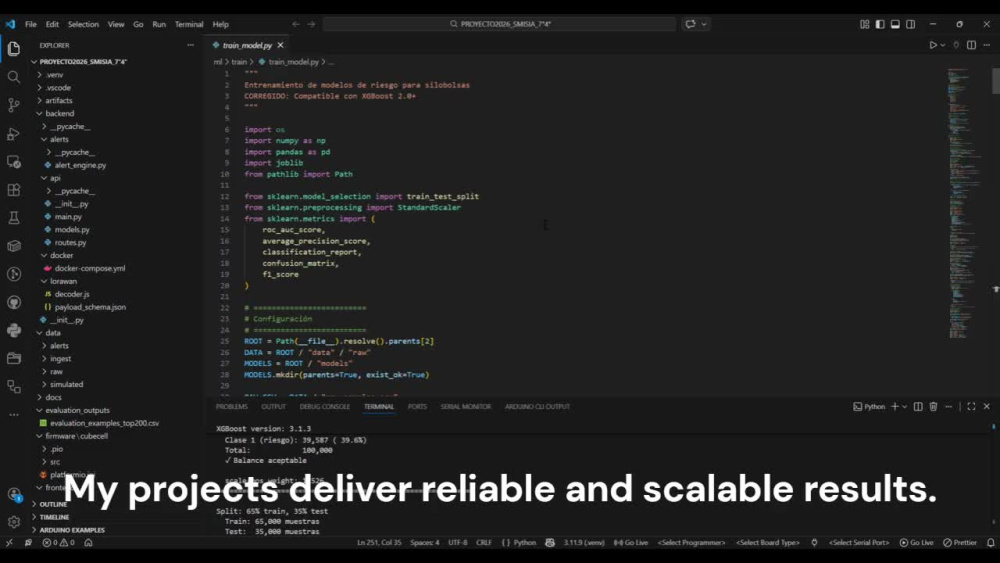This screenshot has height=563, width=1000.
Task: Open Copilot chat dropdown arrow
Action: pos(704,24)
